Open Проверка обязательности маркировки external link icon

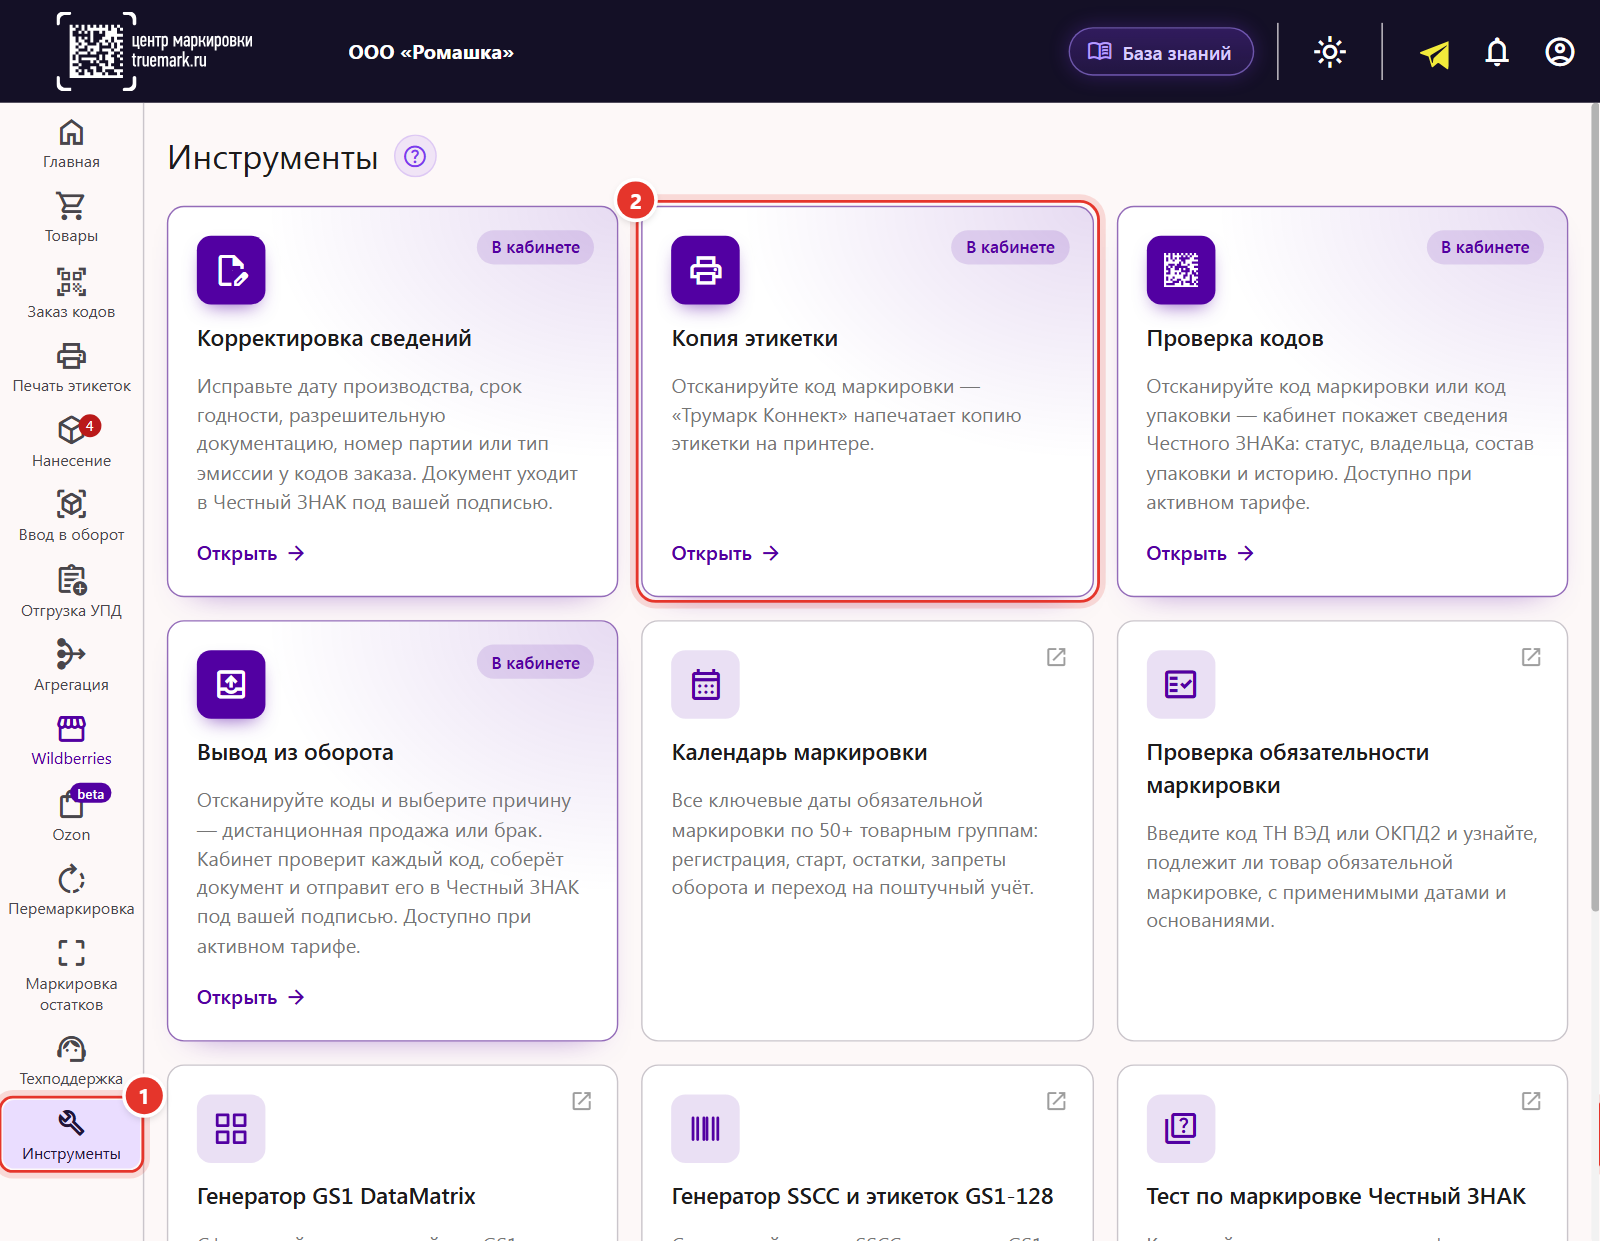[x=1531, y=657]
